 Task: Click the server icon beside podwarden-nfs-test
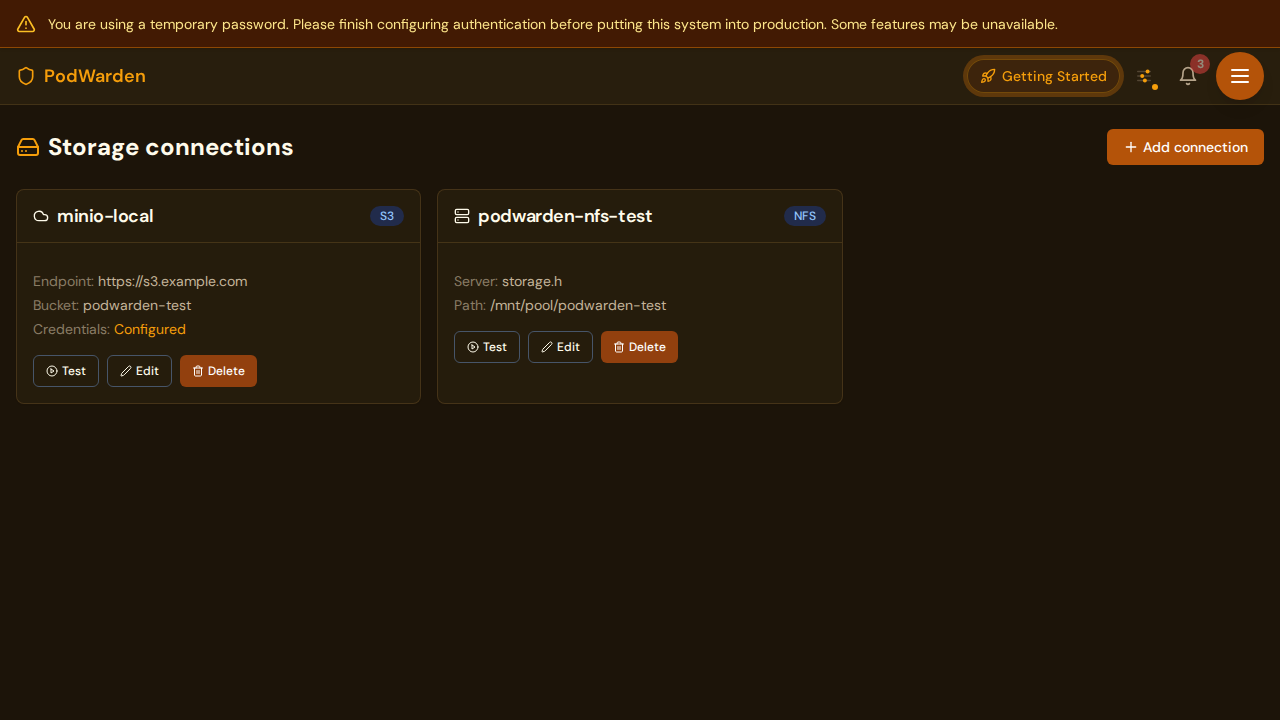pos(462,216)
